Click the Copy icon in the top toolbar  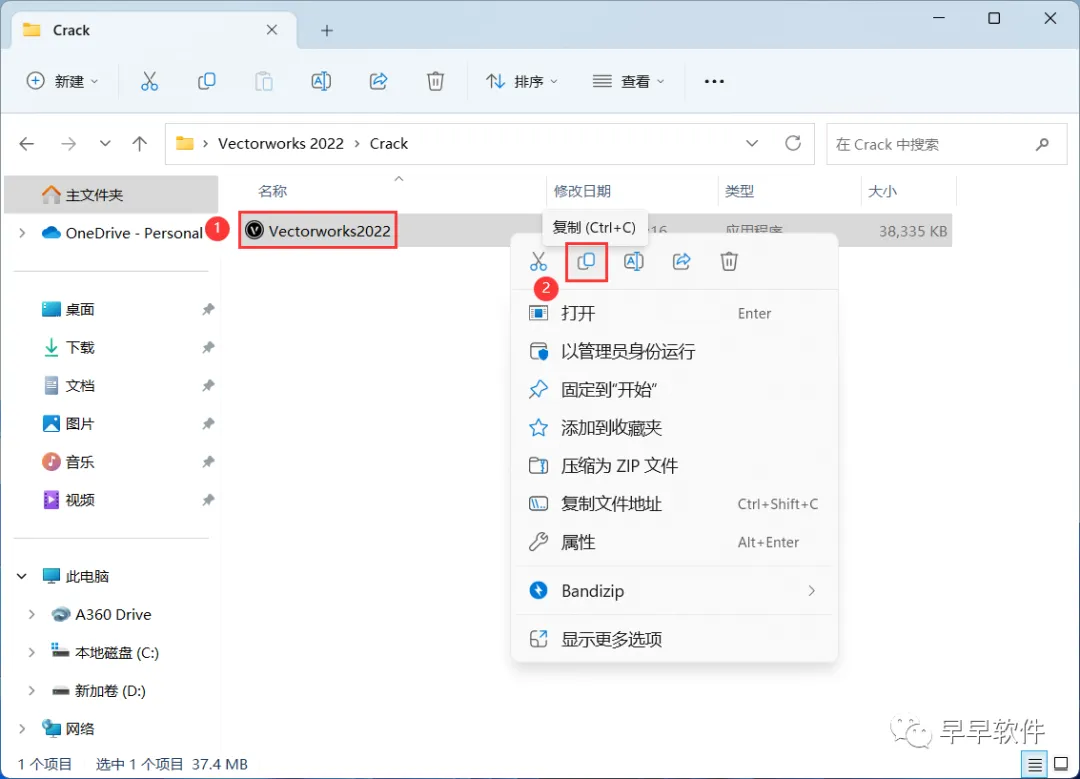[206, 81]
